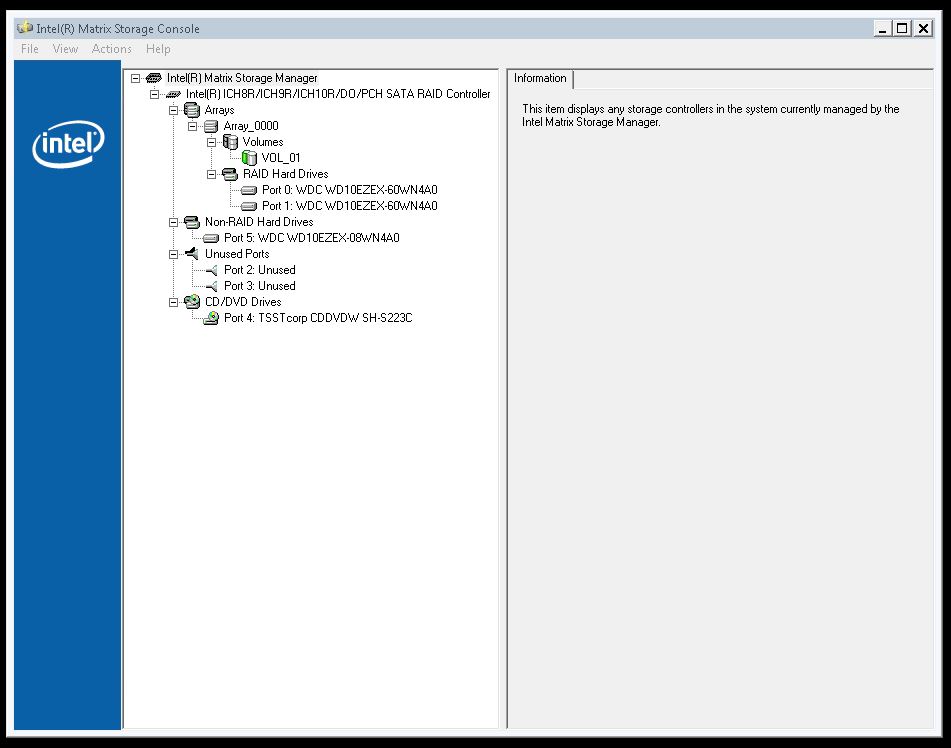Select the Volumes tree label
951x748 pixels.
[x=263, y=142]
